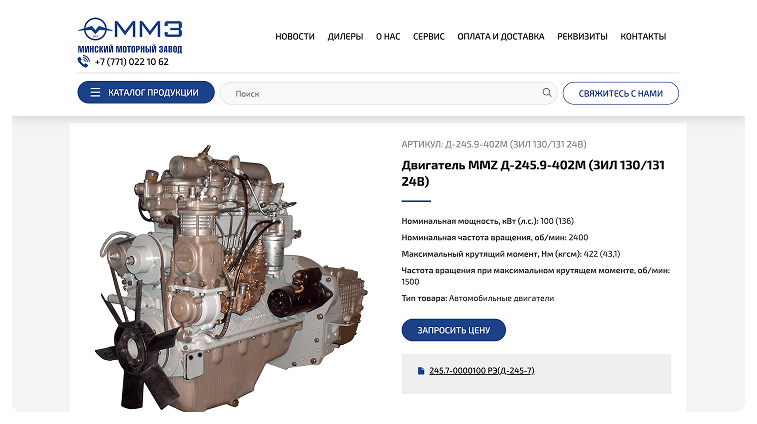Click the Частота вращения при максимальном моменте line

tap(535, 276)
